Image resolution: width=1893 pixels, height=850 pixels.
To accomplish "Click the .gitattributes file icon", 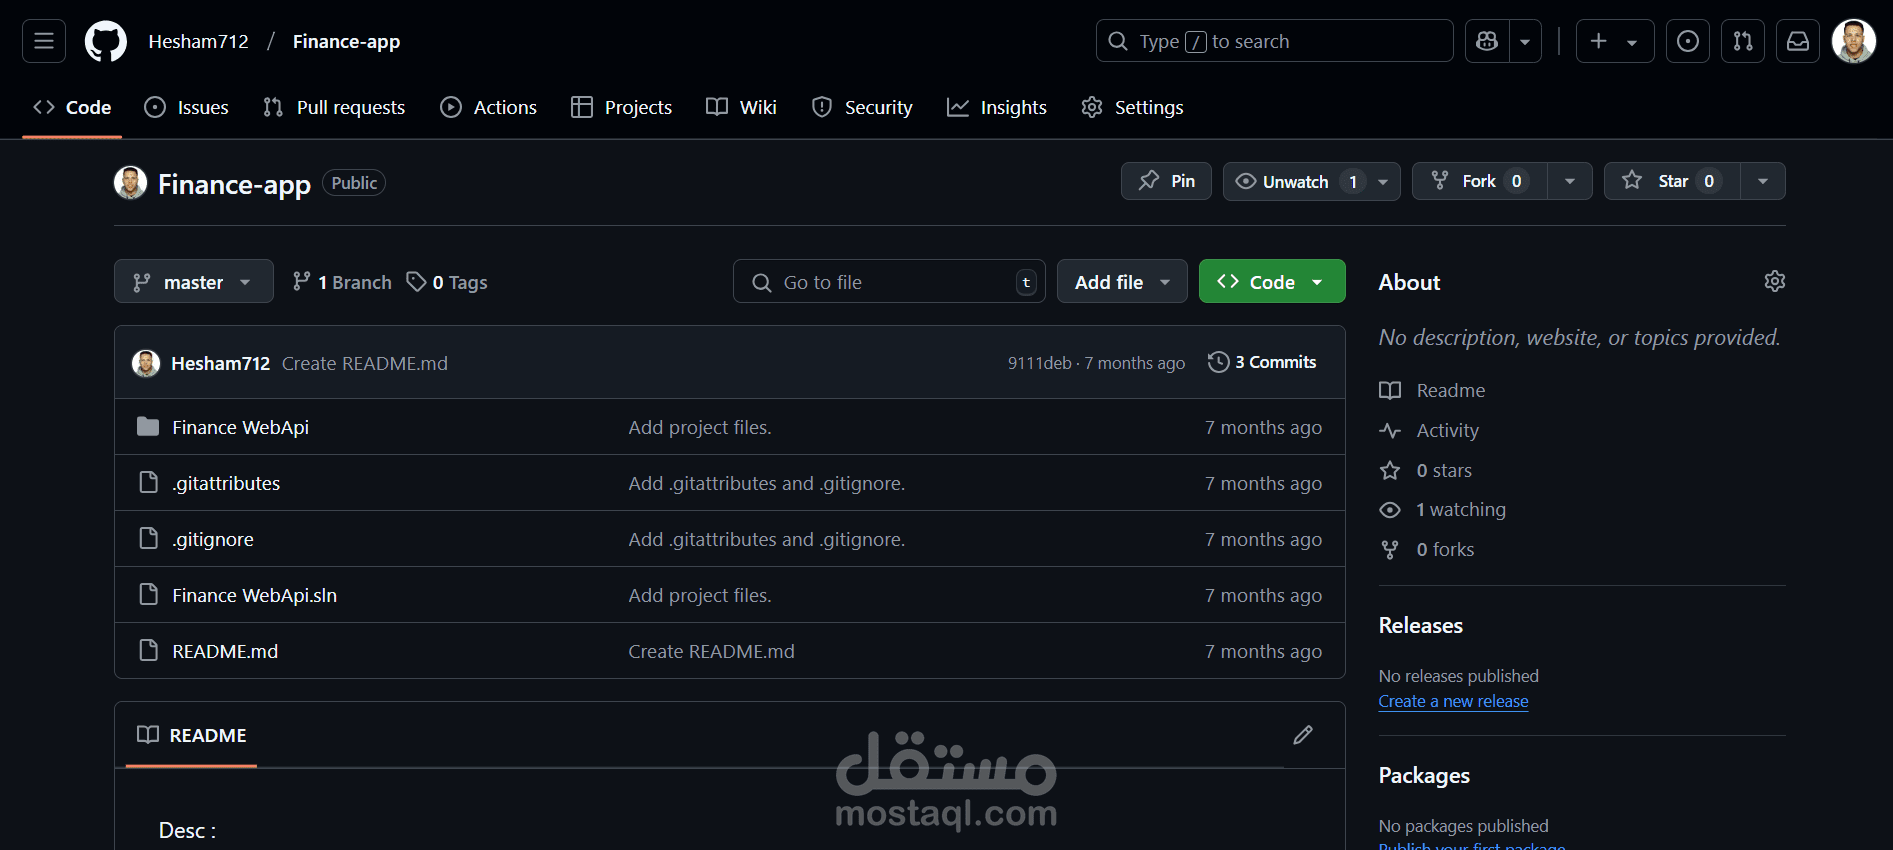I will pyautogui.click(x=148, y=483).
